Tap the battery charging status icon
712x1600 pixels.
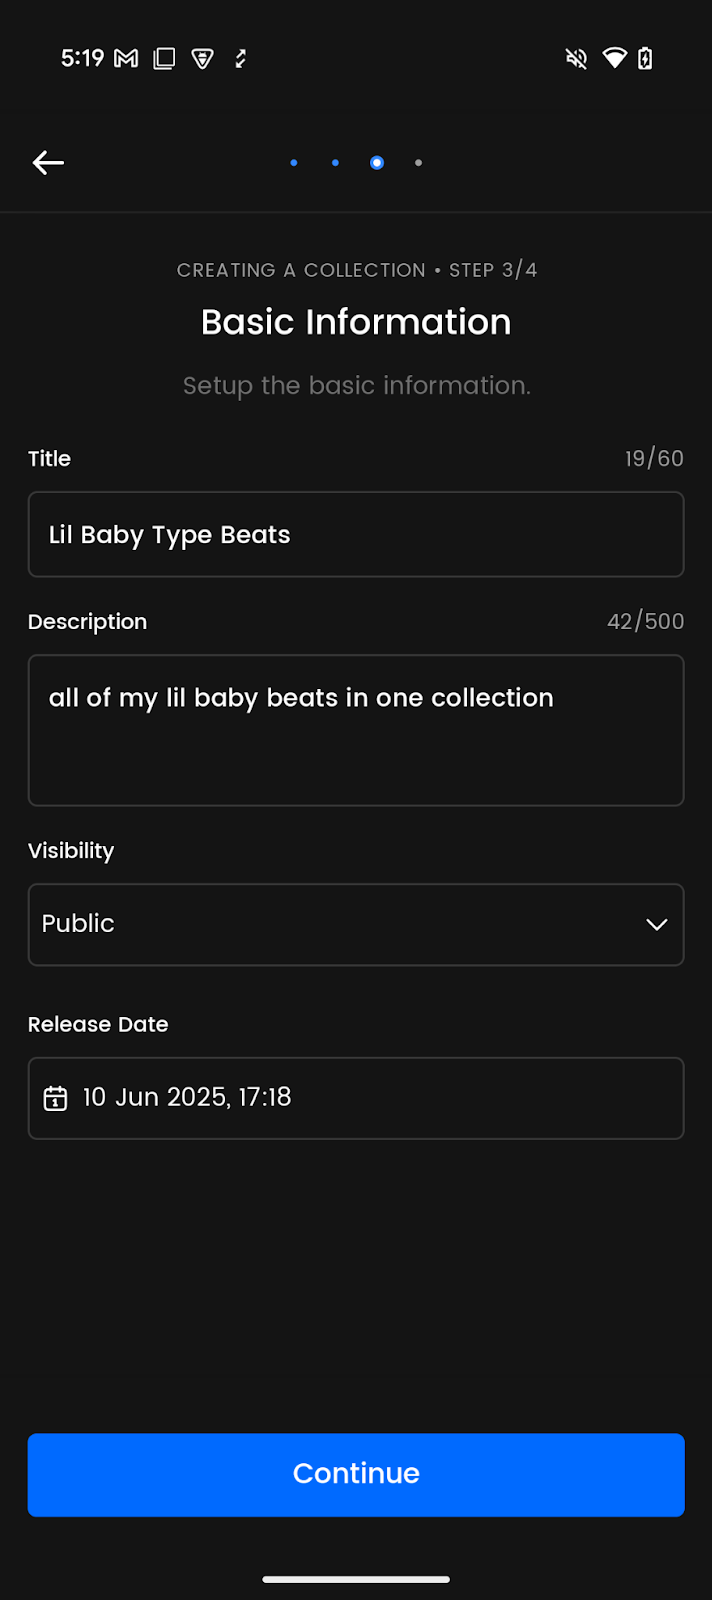(645, 59)
